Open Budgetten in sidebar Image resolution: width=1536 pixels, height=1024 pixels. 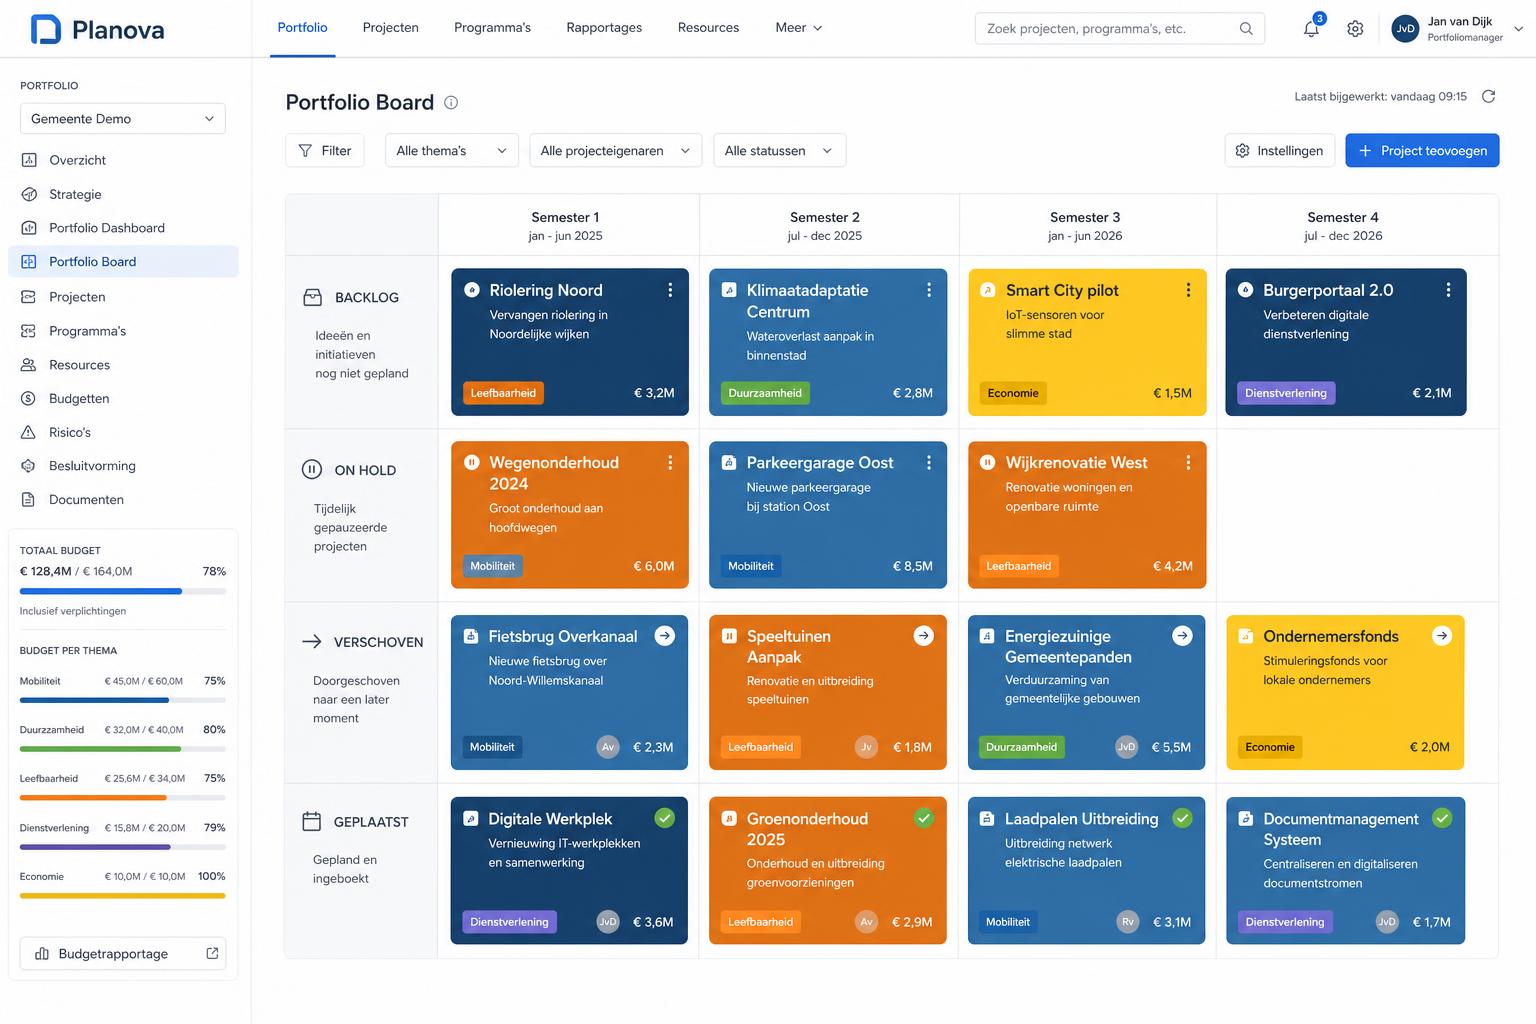[123, 398]
